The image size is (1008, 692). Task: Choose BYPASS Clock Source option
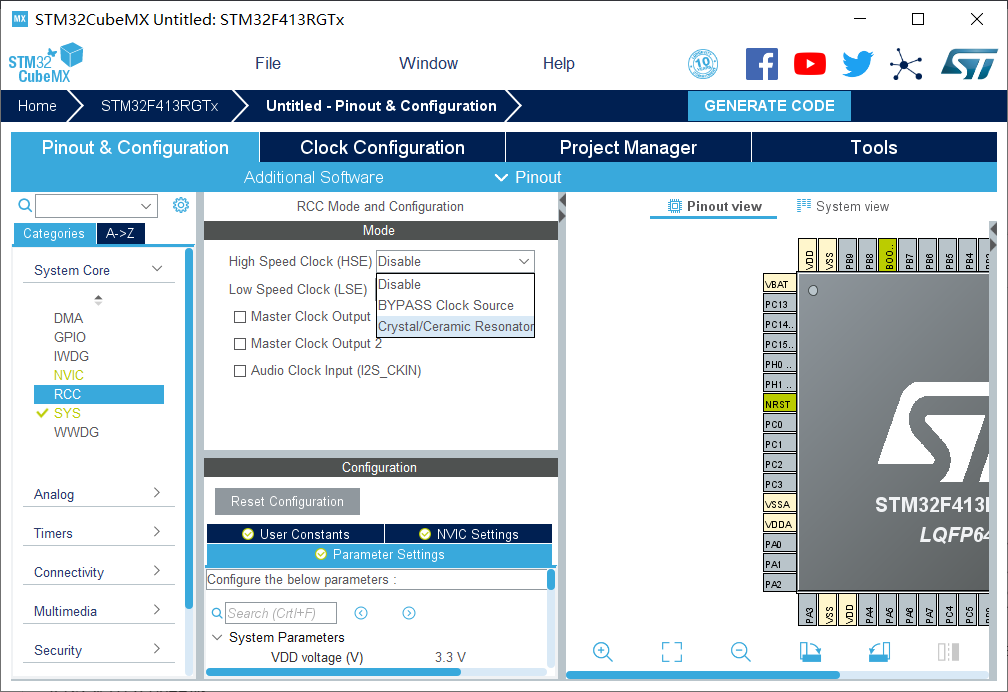click(456, 305)
